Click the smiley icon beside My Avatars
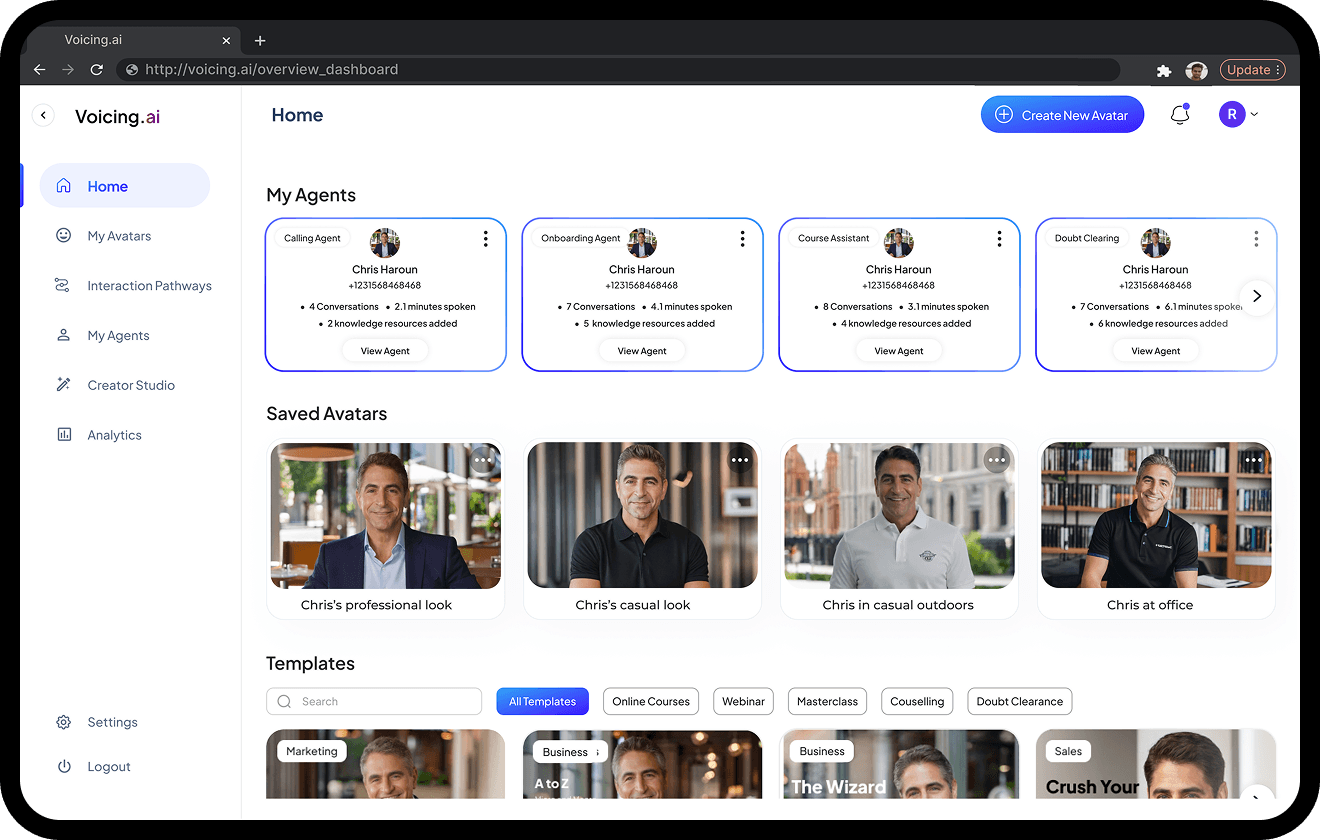The width and height of the screenshot is (1320, 840). tap(64, 236)
